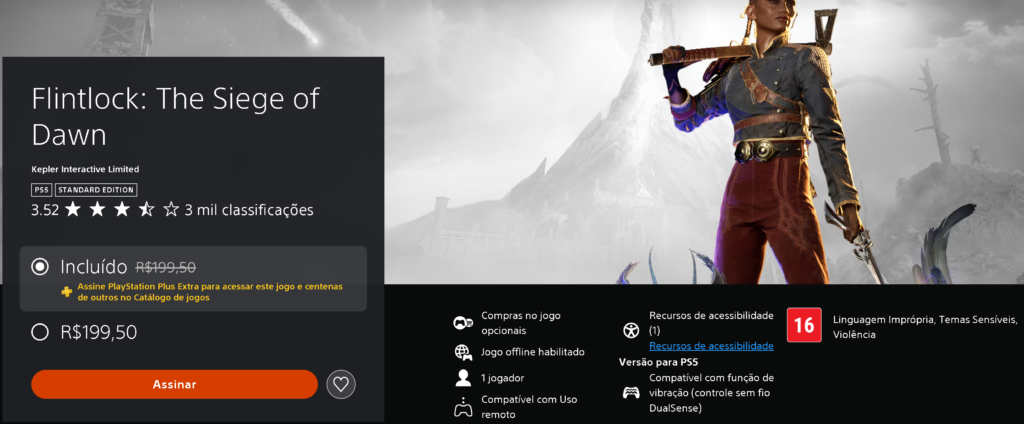Viewport: 1024px width, 424px height.
Task: Select the Incluído PlayStation Plus option
Action: (40, 267)
